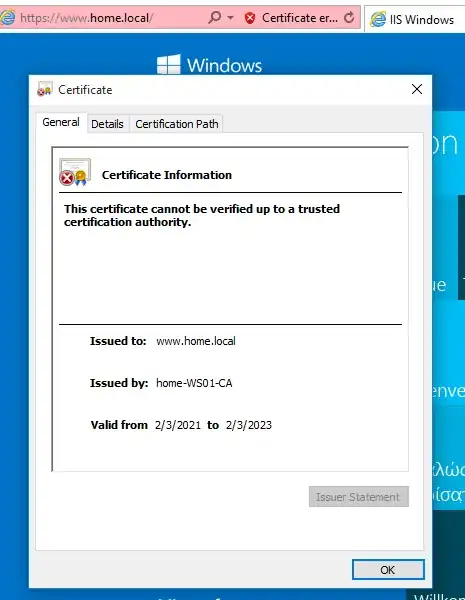Click the 'Issued by:' label
This screenshot has height=600, width=465.
click(x=119, y=383)
